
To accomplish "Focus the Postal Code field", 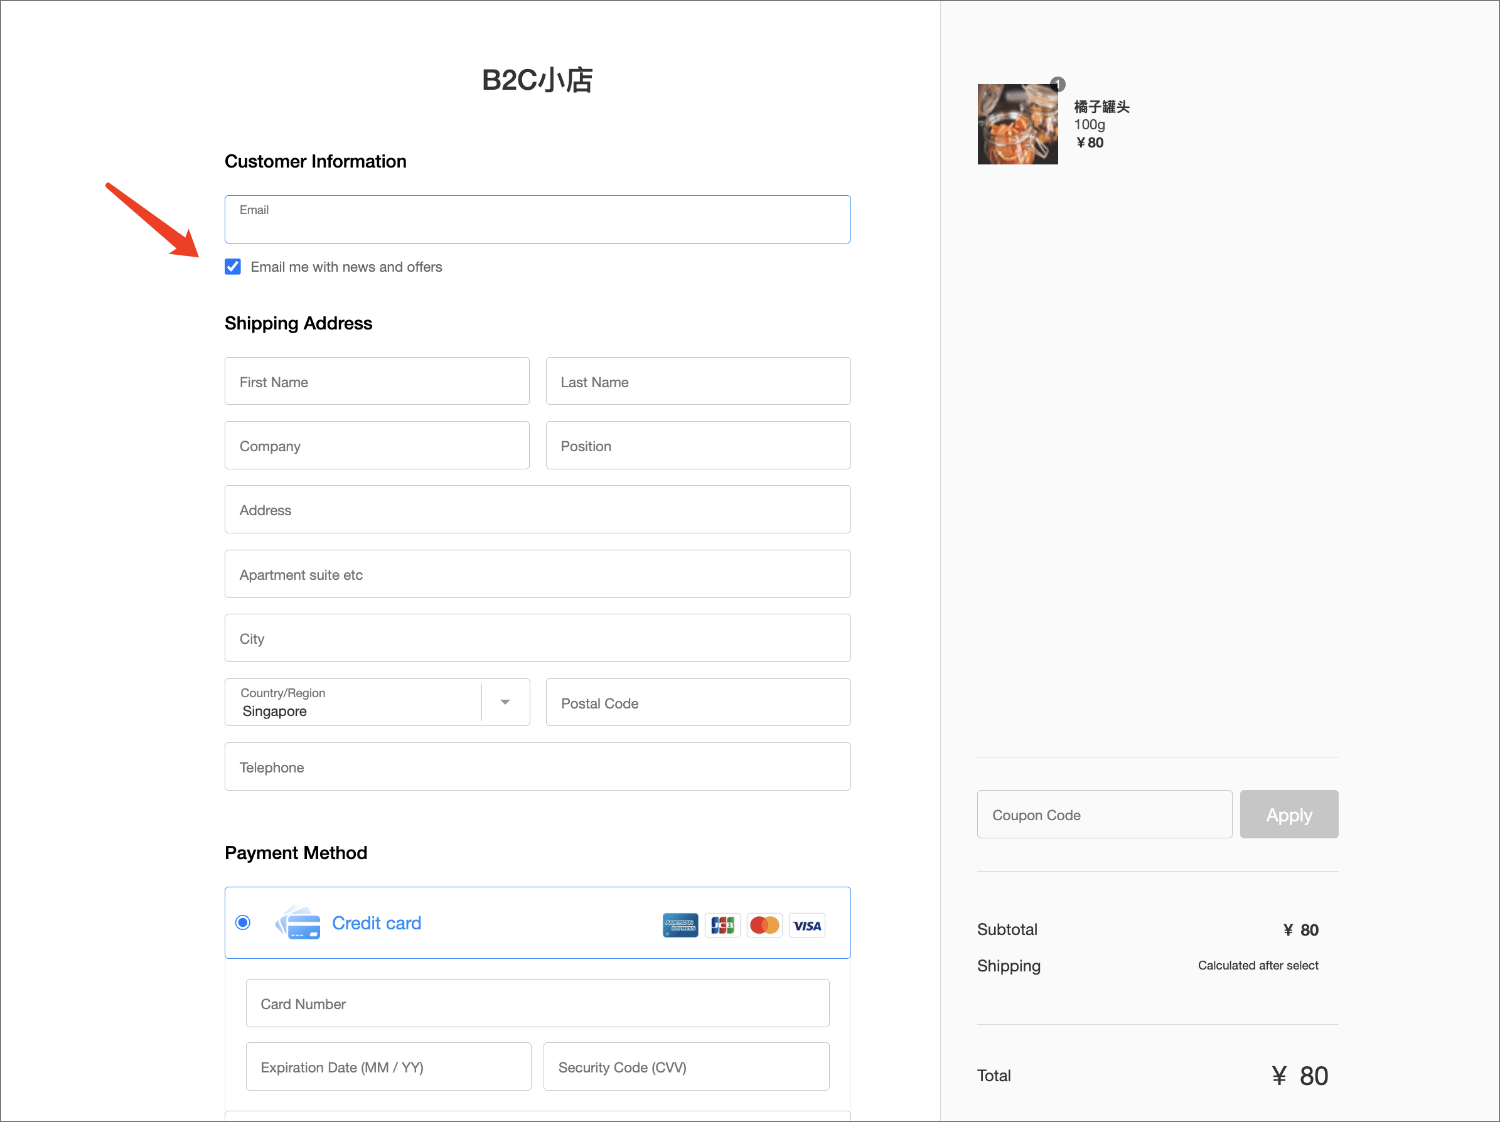I will point(698,703).
